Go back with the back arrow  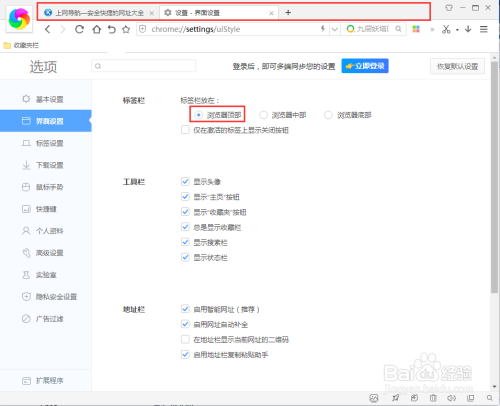click(x=48, y=29)
